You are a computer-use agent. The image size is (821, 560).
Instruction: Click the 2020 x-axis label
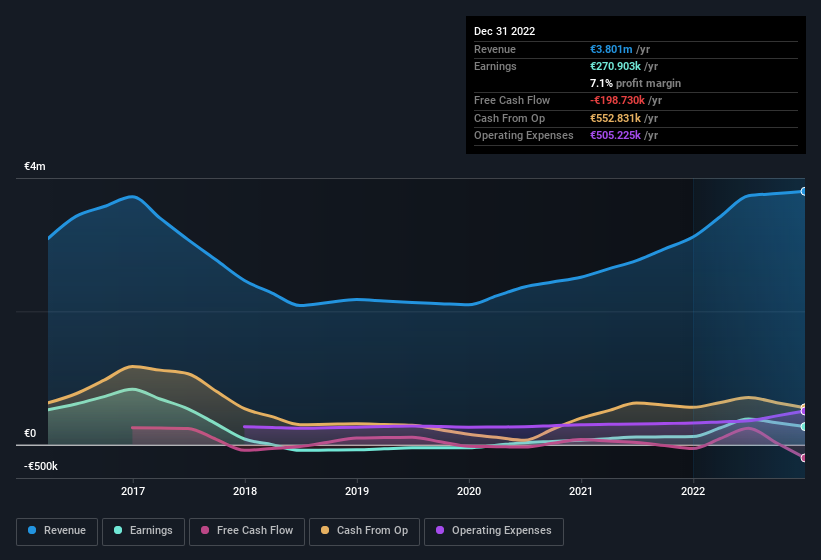click(469, 491)
